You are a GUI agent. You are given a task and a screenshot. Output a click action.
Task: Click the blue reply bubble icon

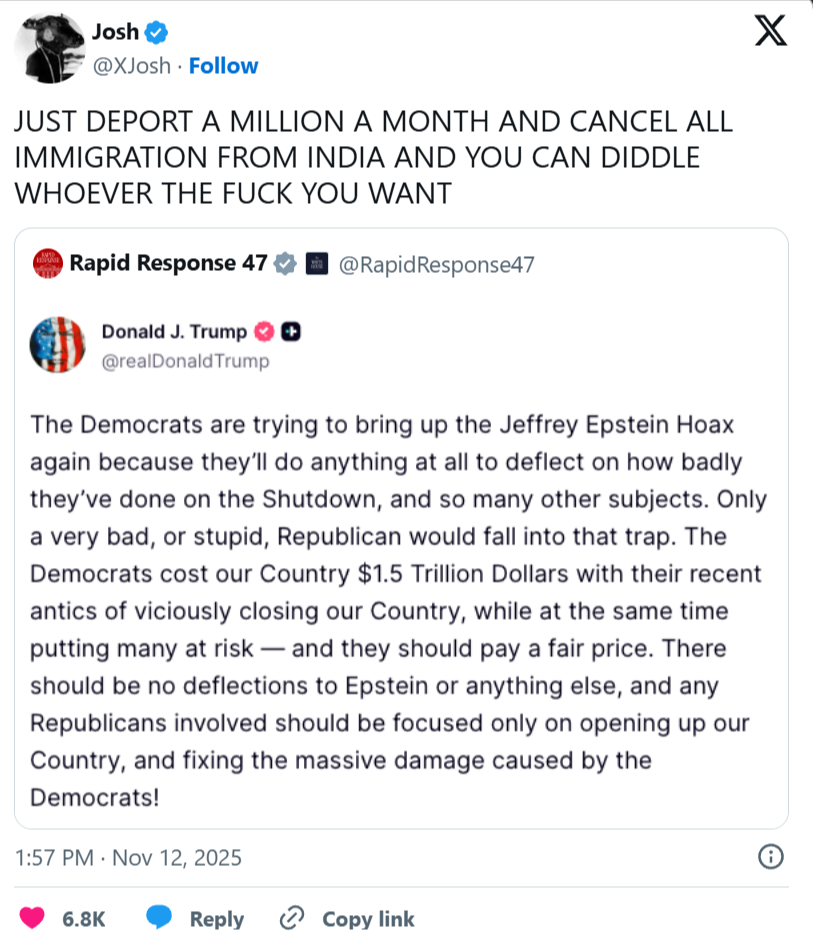(158, 918)
